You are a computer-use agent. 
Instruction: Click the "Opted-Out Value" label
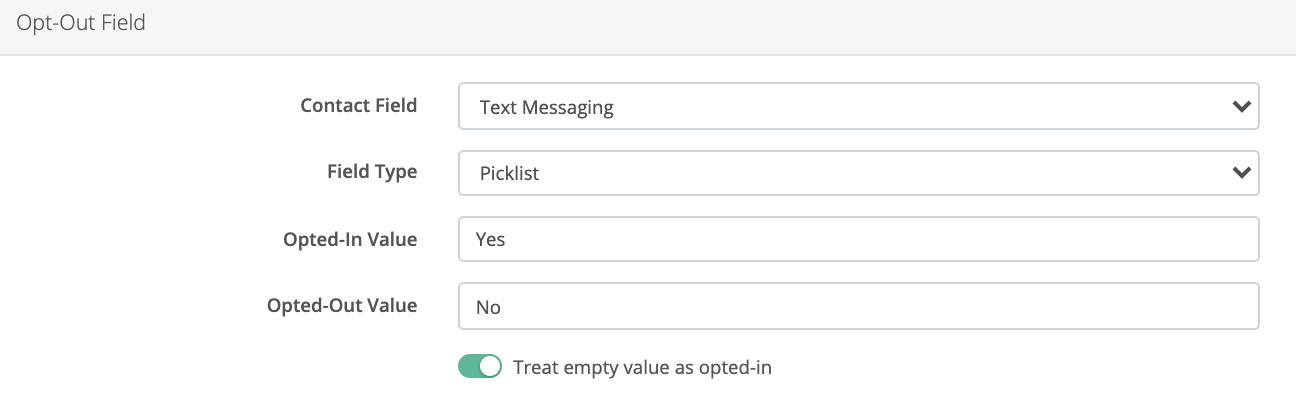coord(342,306)
